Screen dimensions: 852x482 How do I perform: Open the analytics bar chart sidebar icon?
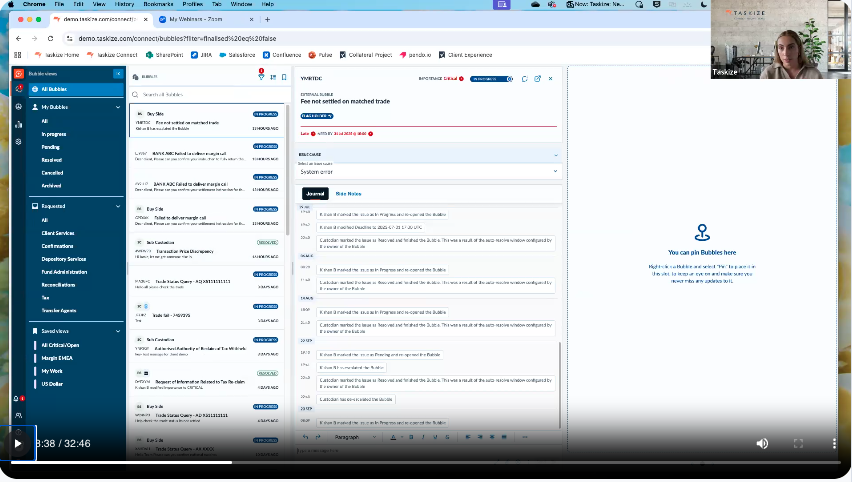[19, 124]
